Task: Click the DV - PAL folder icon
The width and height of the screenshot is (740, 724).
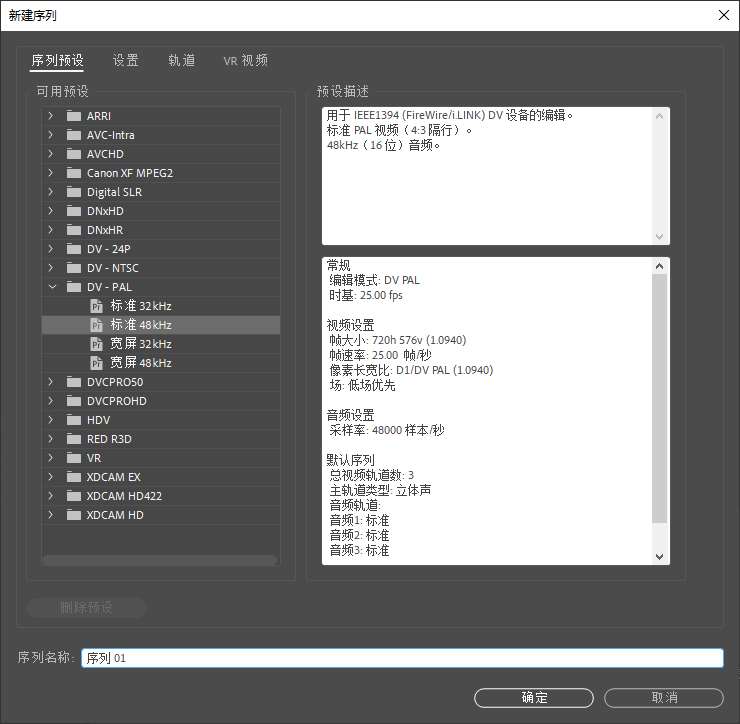Action: [x=74, y=287]
